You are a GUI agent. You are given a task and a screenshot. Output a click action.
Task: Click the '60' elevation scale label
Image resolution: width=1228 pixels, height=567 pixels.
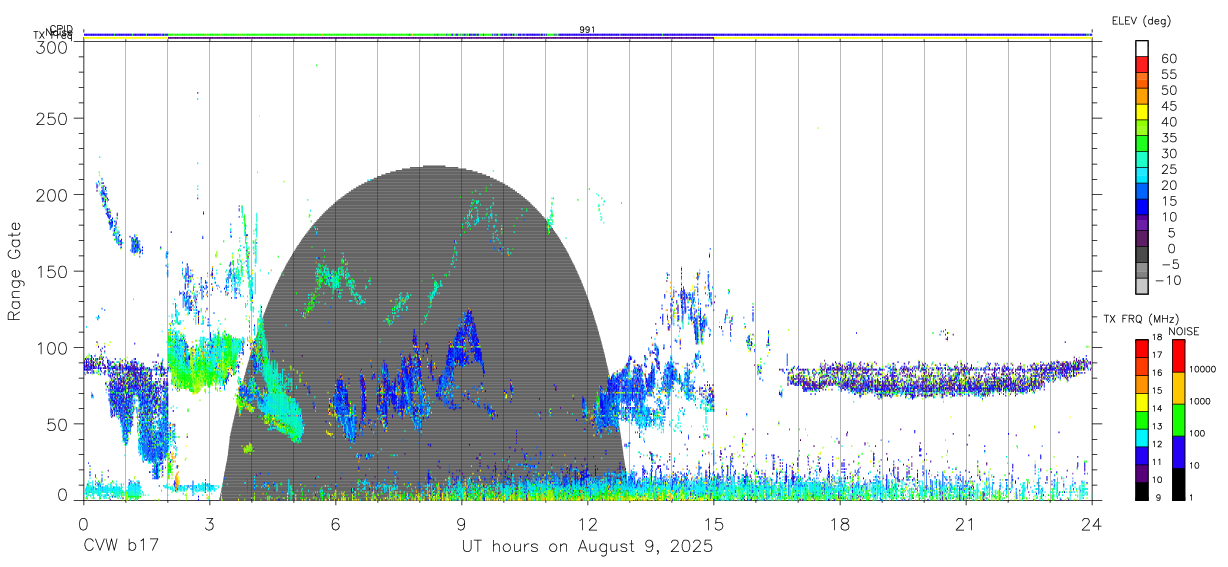tap(1168, 59)
